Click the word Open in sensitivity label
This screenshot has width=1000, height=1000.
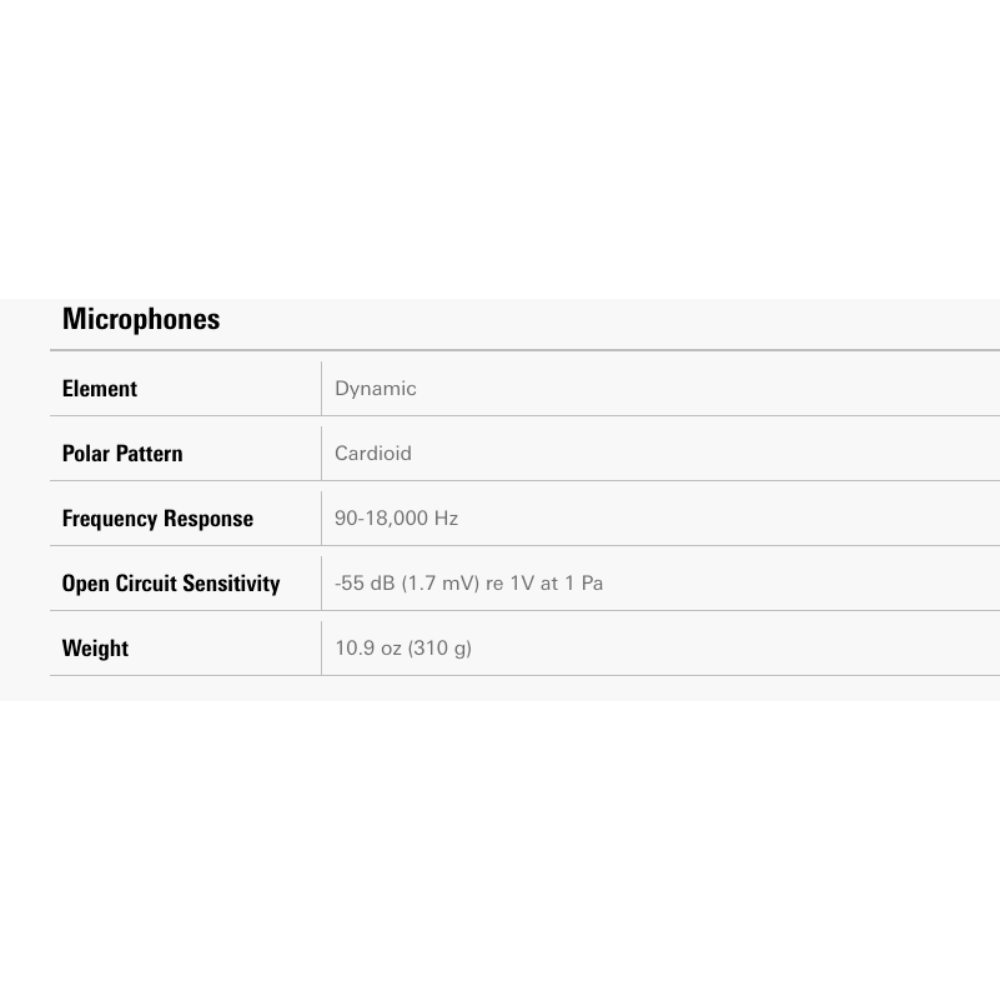pos(85,584)
